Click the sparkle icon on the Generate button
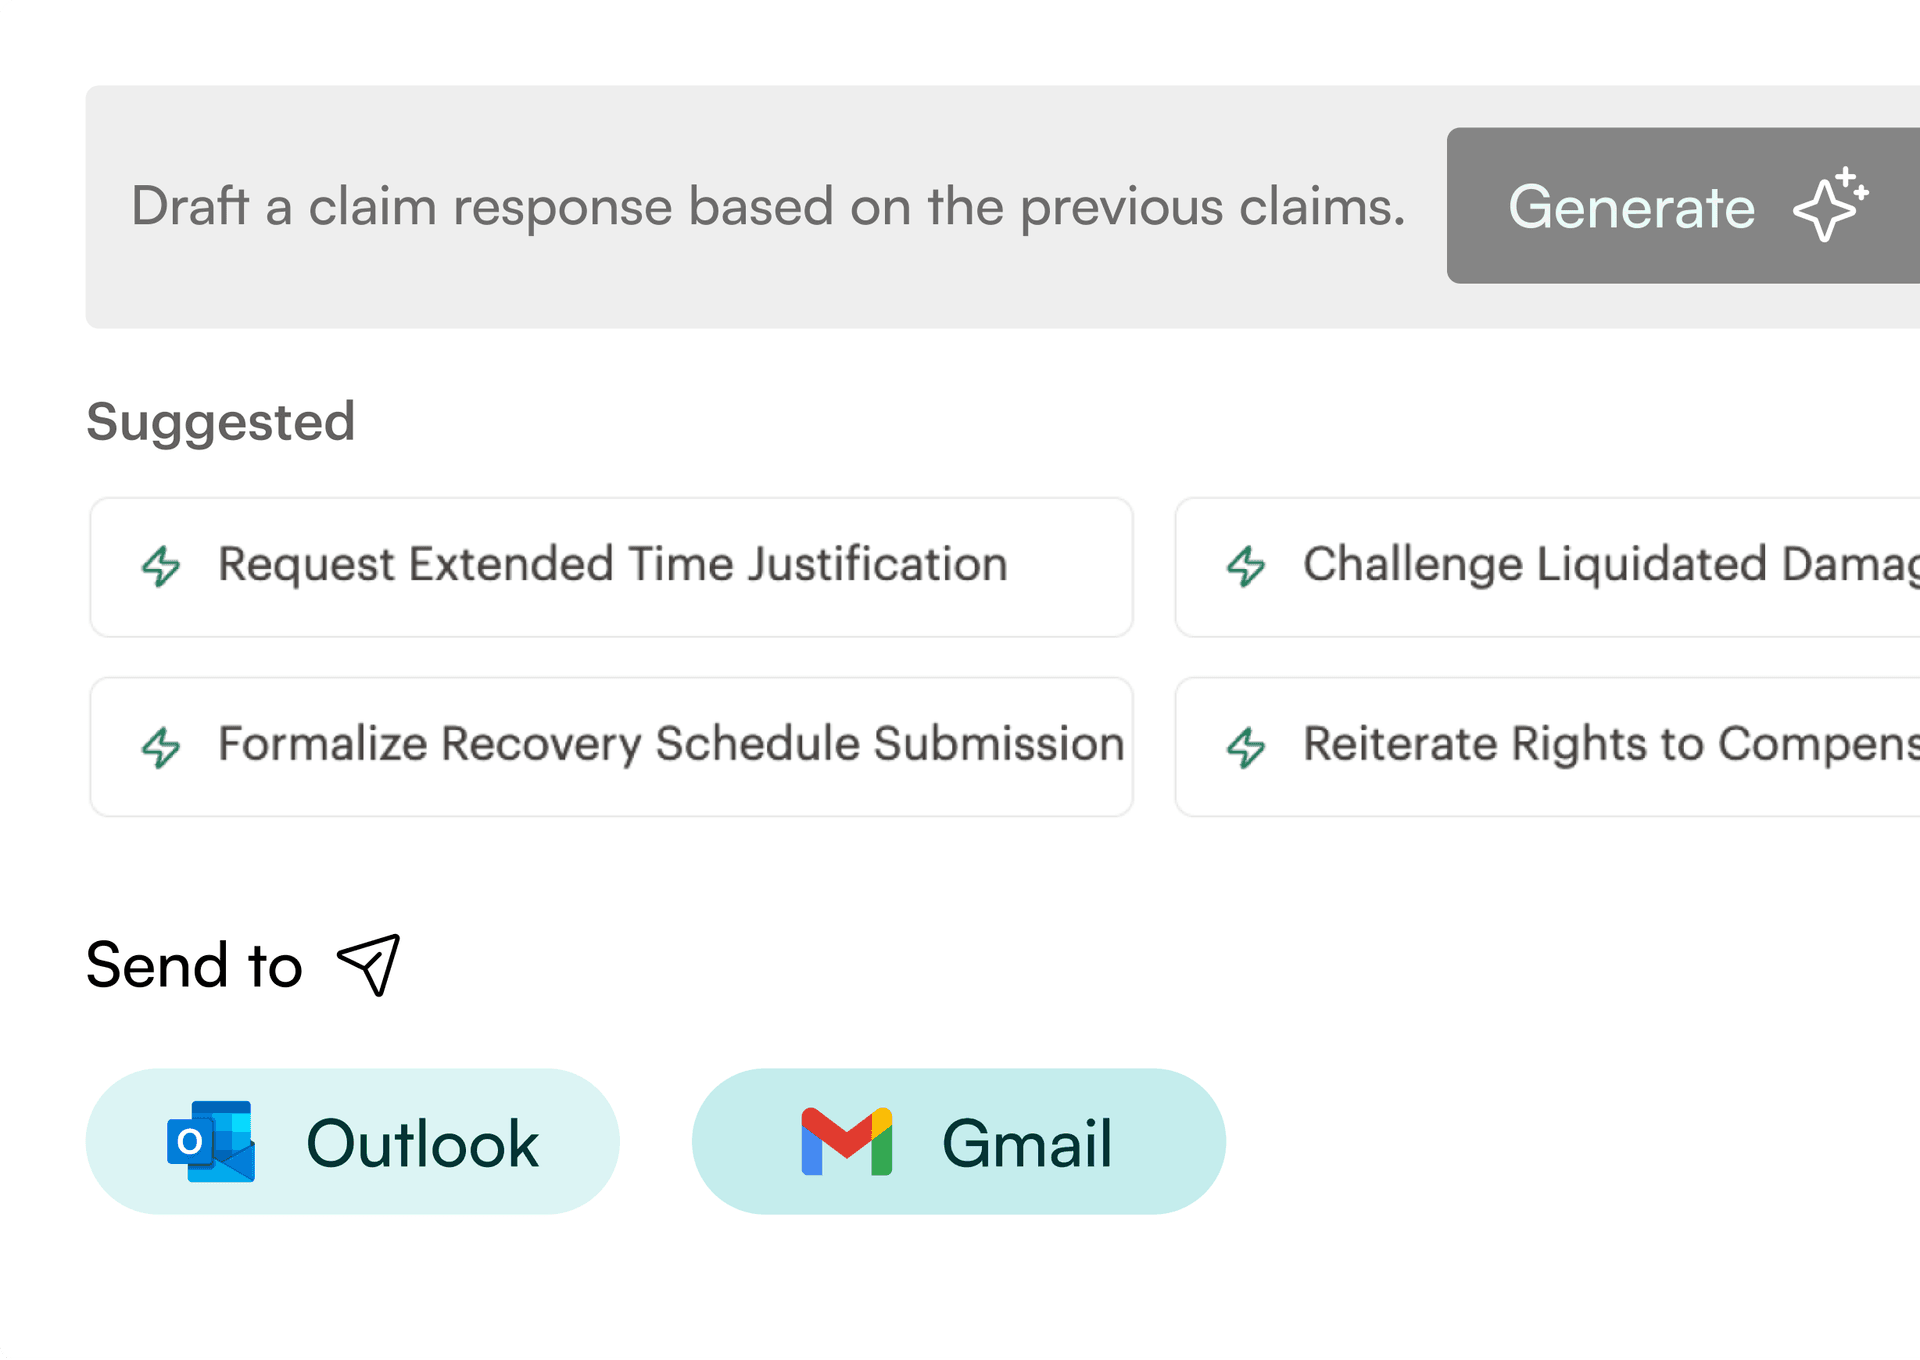 (x=1828, y=207)
